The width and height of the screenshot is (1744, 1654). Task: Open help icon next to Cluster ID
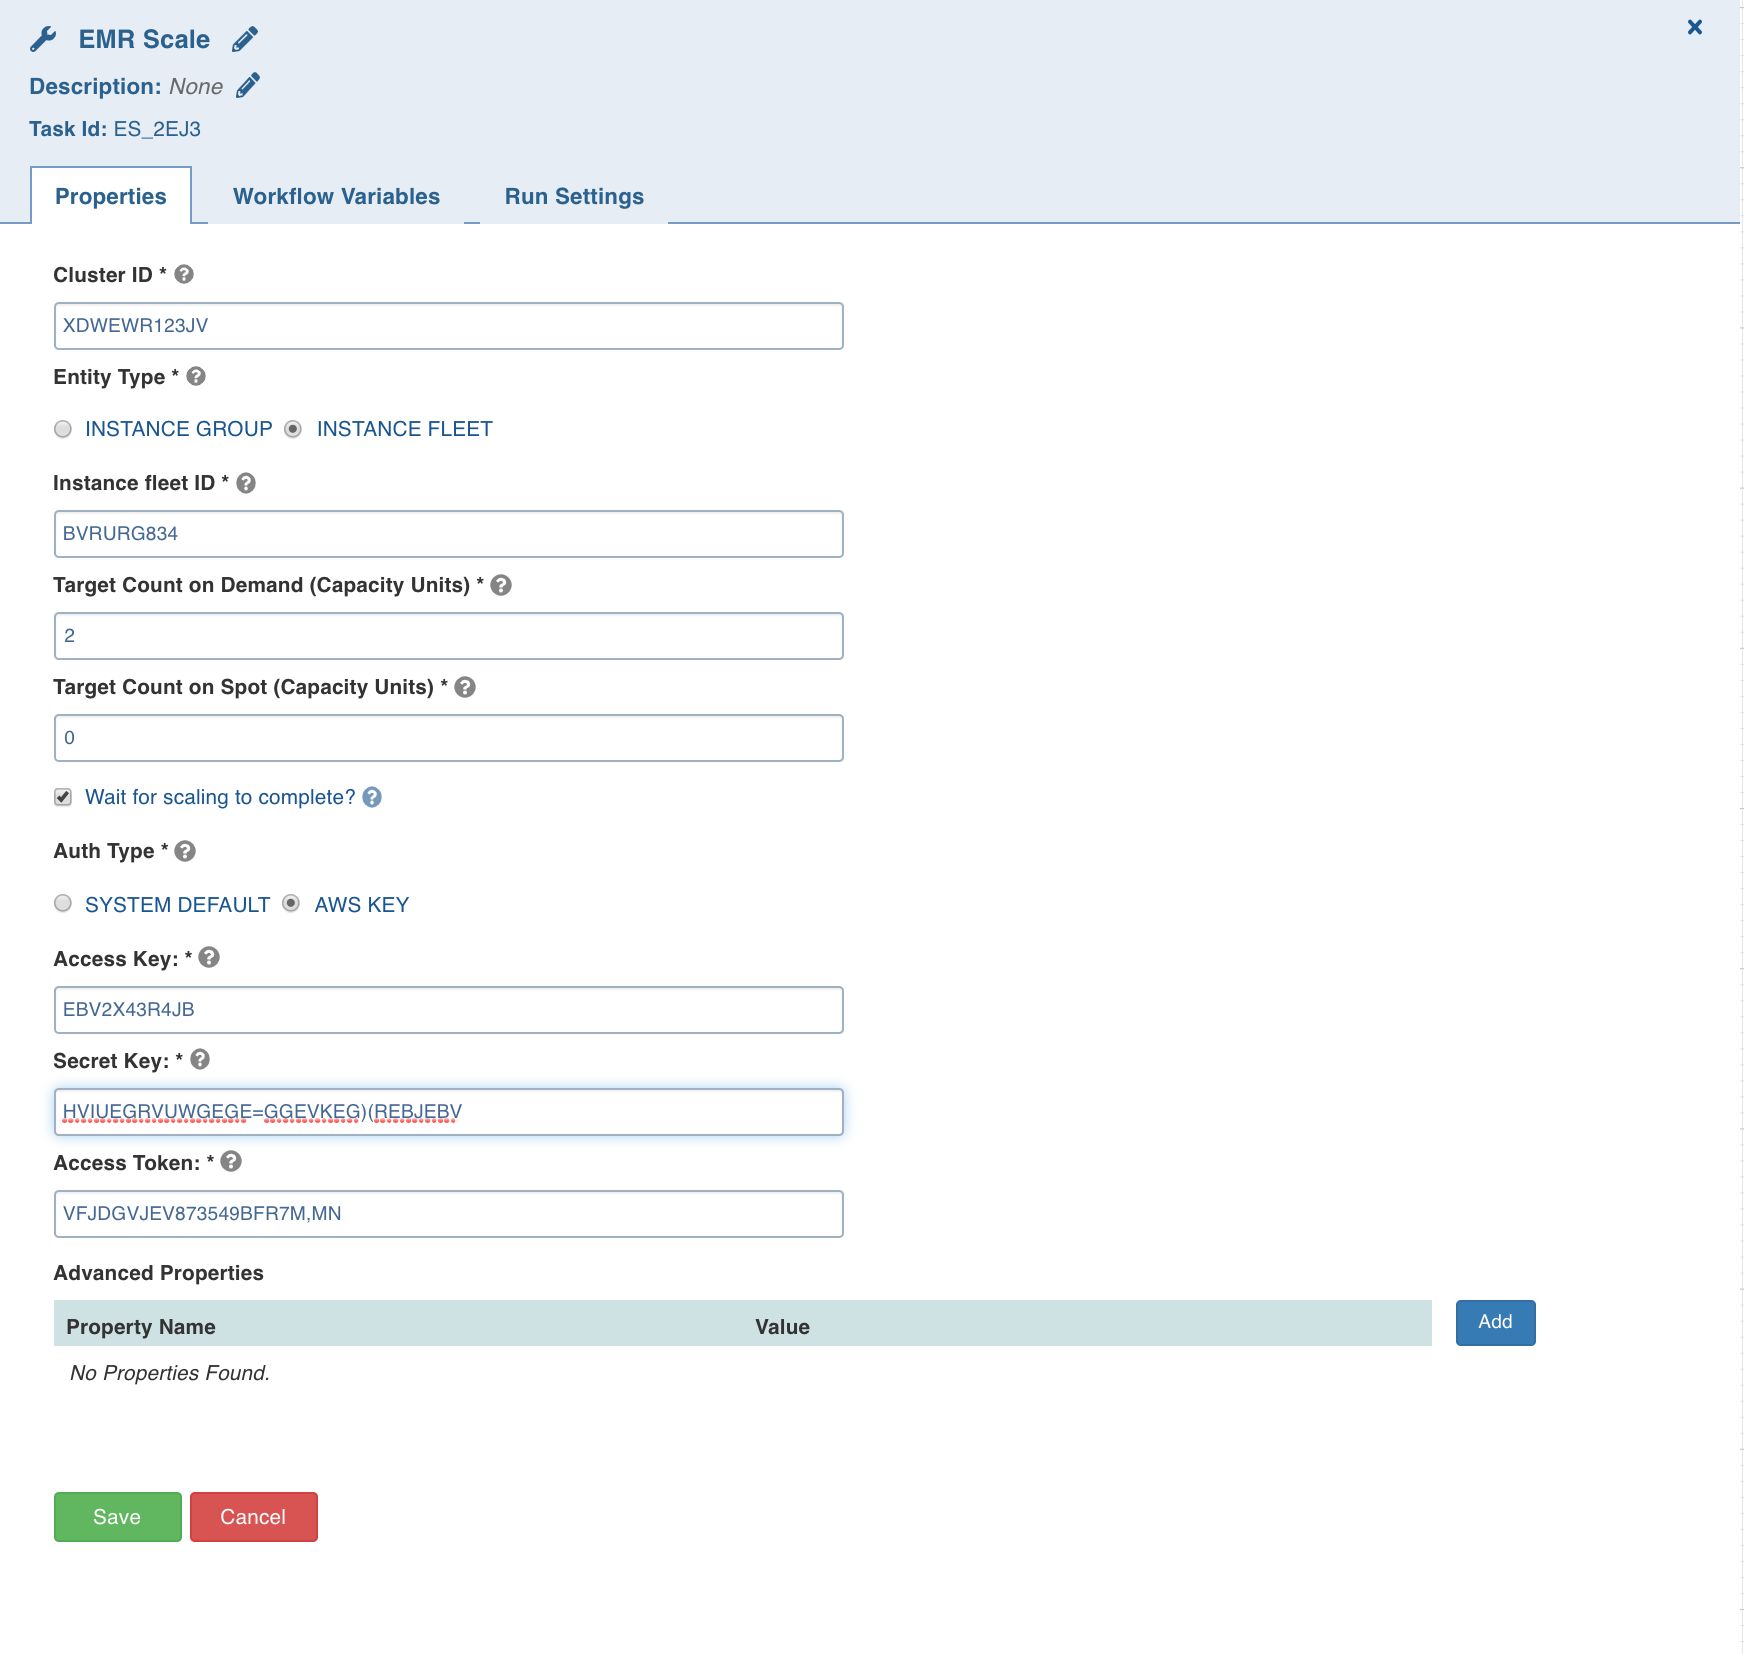pyautogui.click(x=184, y=274)
